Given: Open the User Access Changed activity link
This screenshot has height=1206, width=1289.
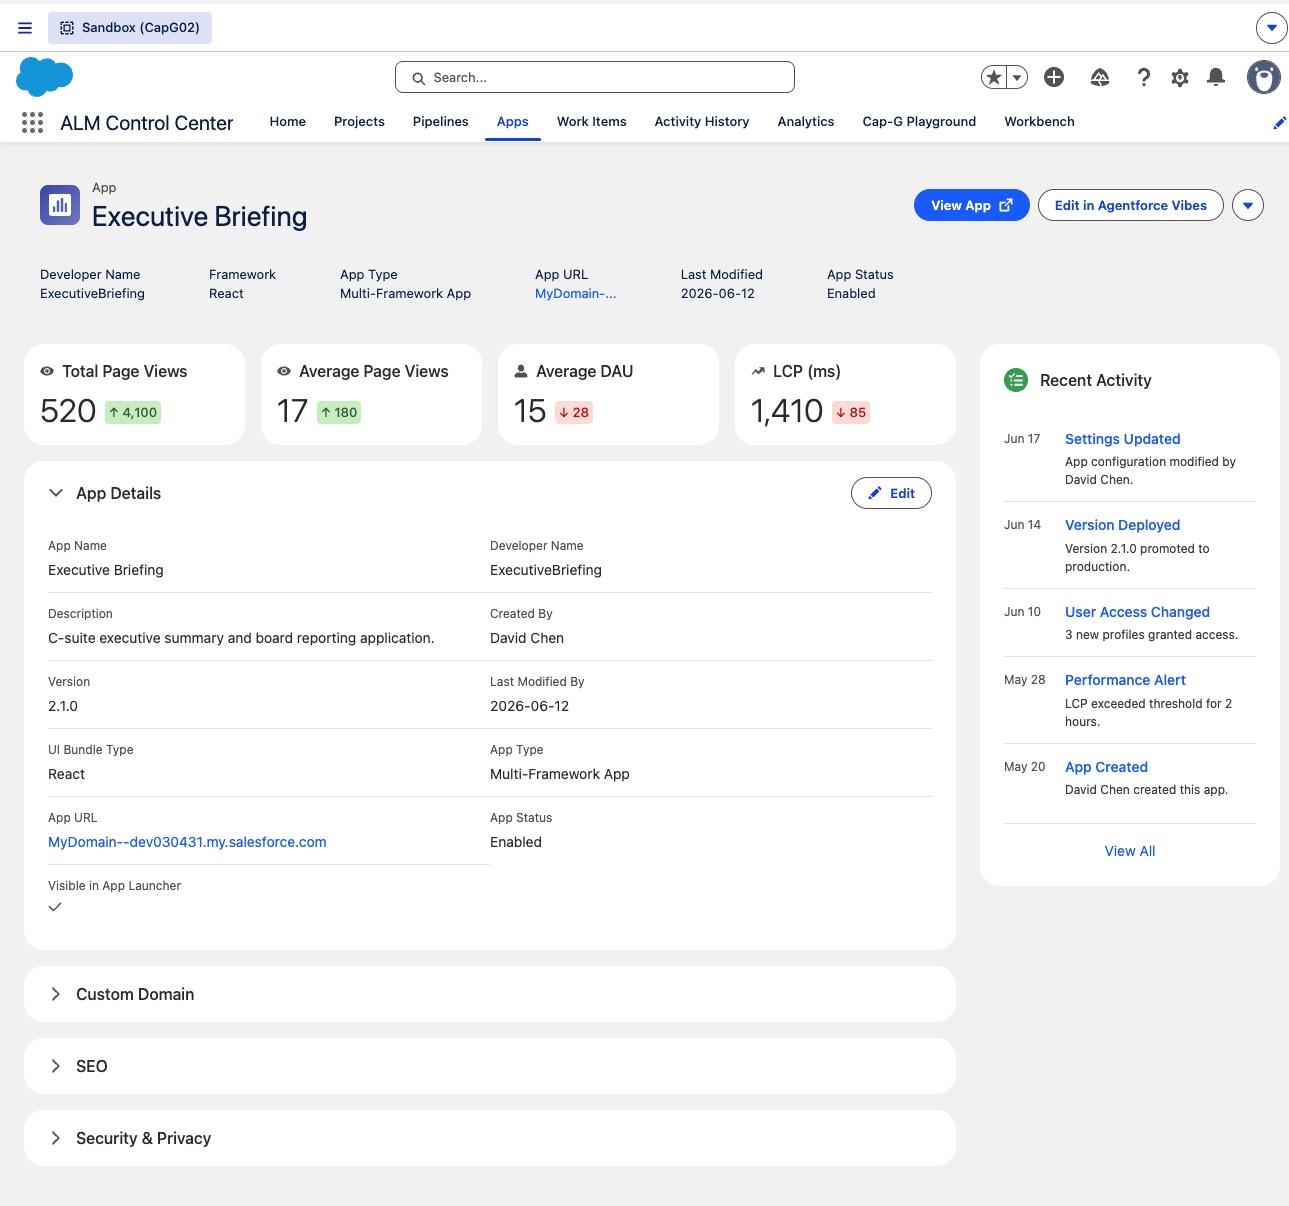Looking at the screenshot, I should point(1137,612).
